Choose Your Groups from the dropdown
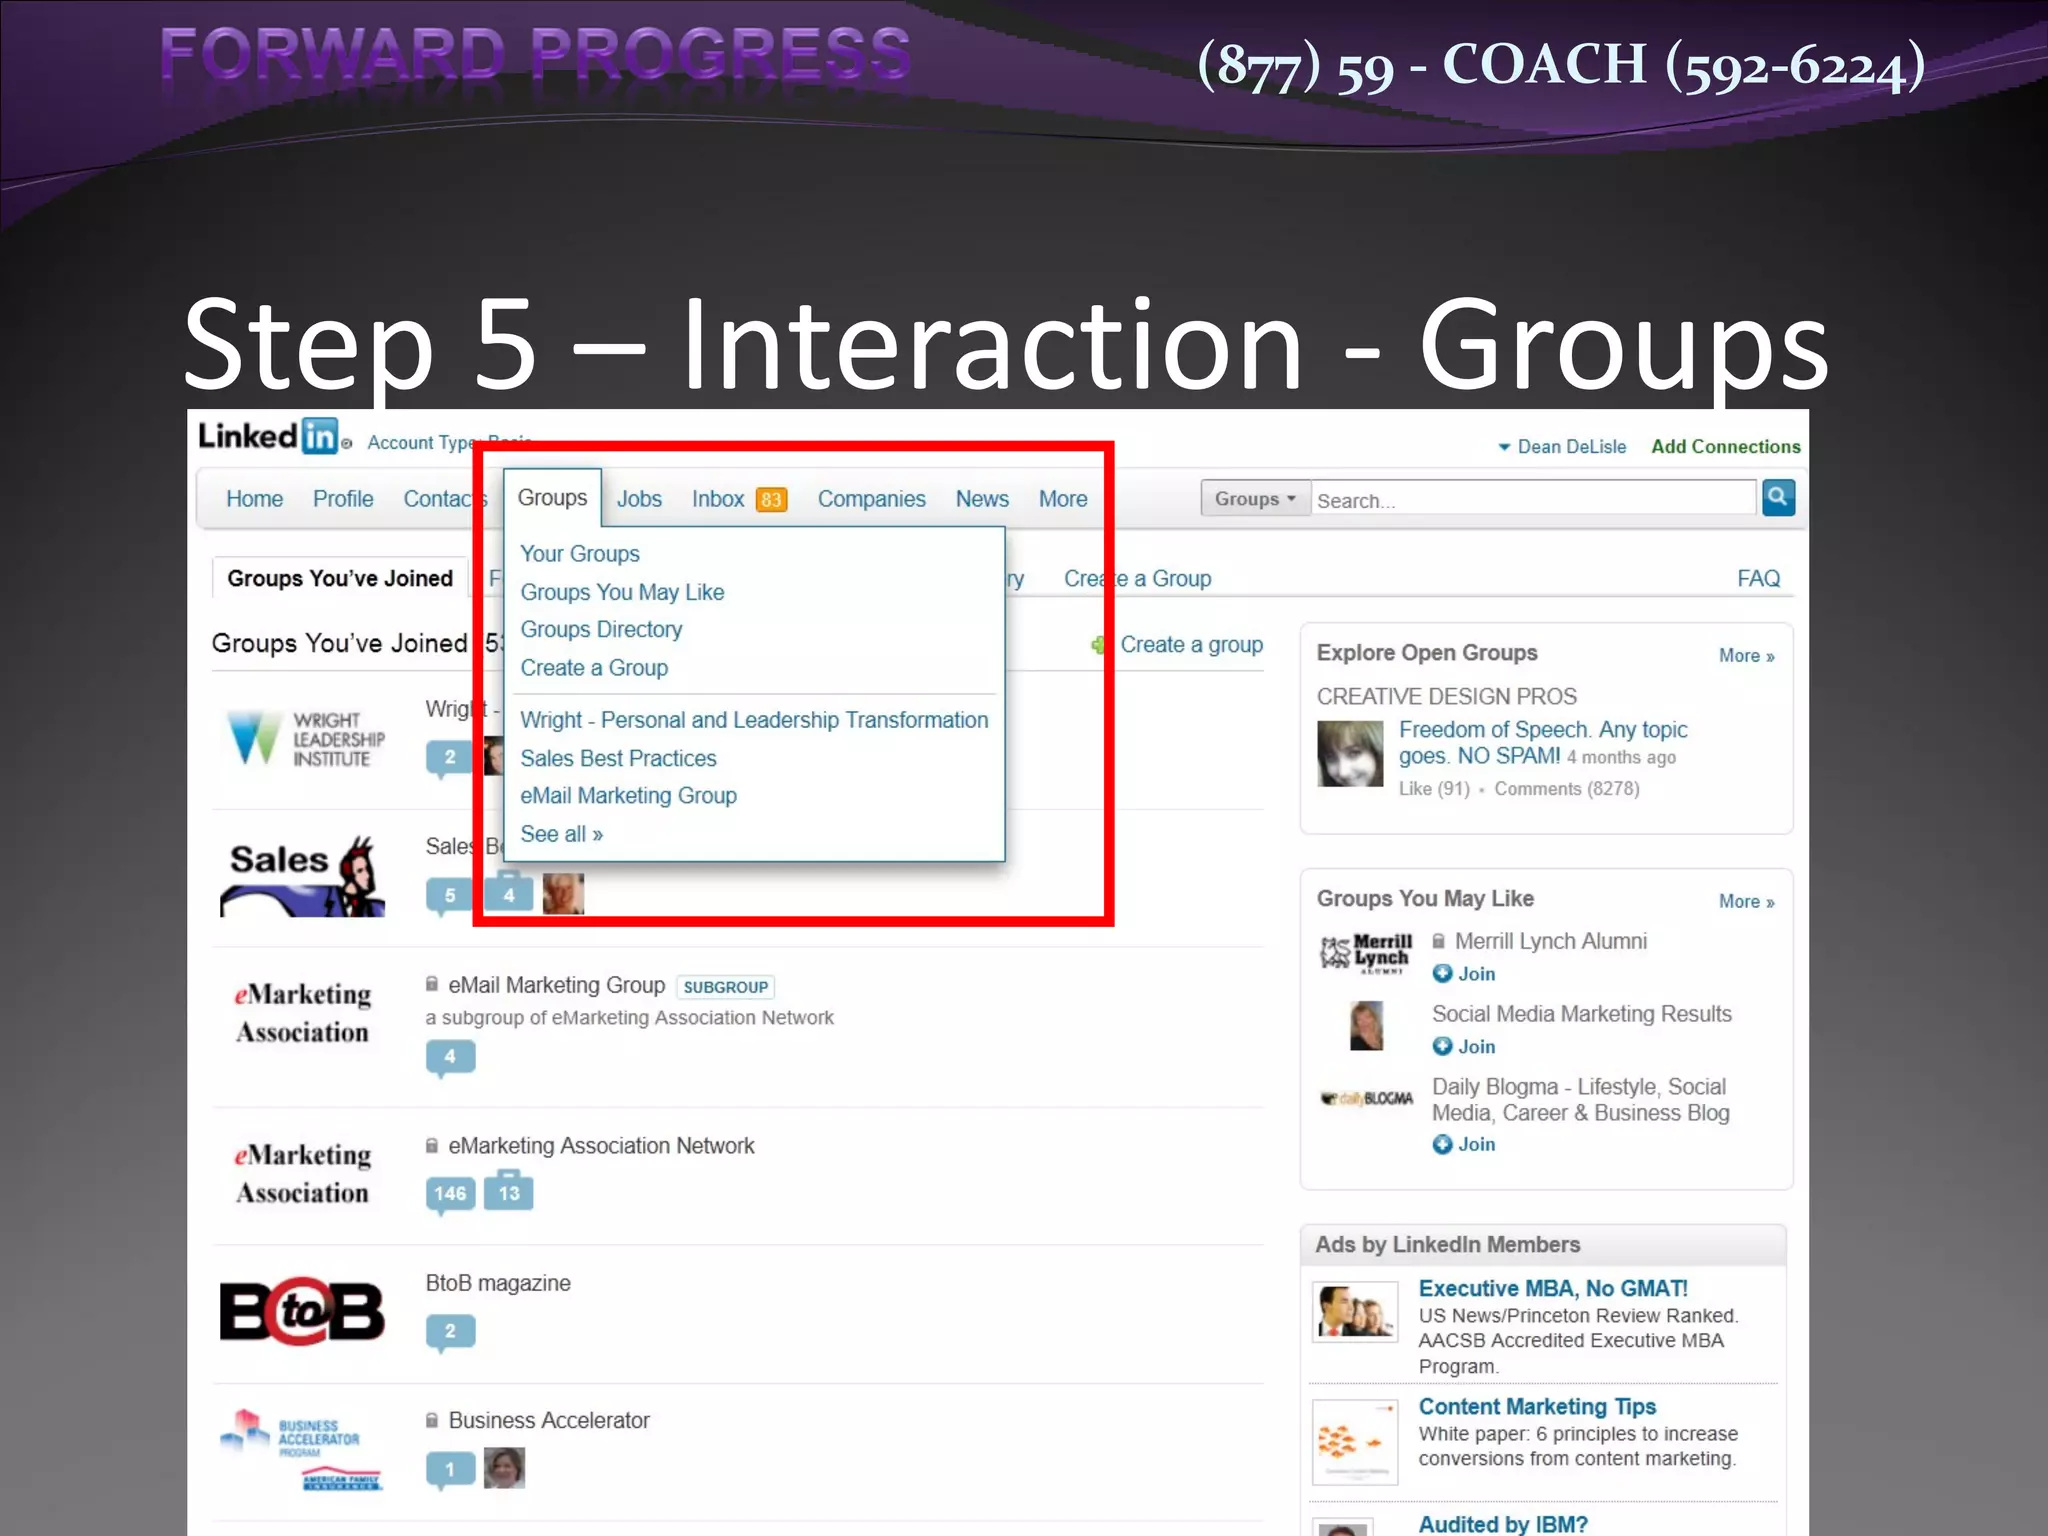This screenshot has height=1536, width=2048. coord(580,554)
